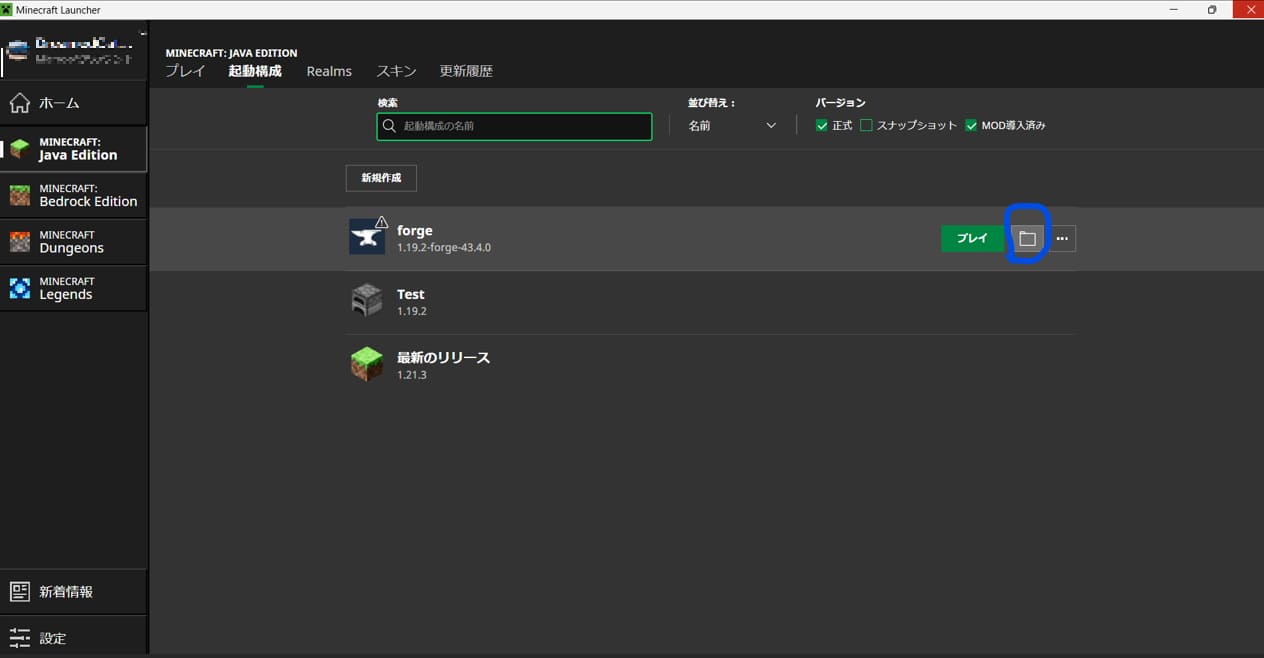Toggle the MOD導入済み checkbox
This screenshot has height=658, width=1264.
tap(971, 126)
